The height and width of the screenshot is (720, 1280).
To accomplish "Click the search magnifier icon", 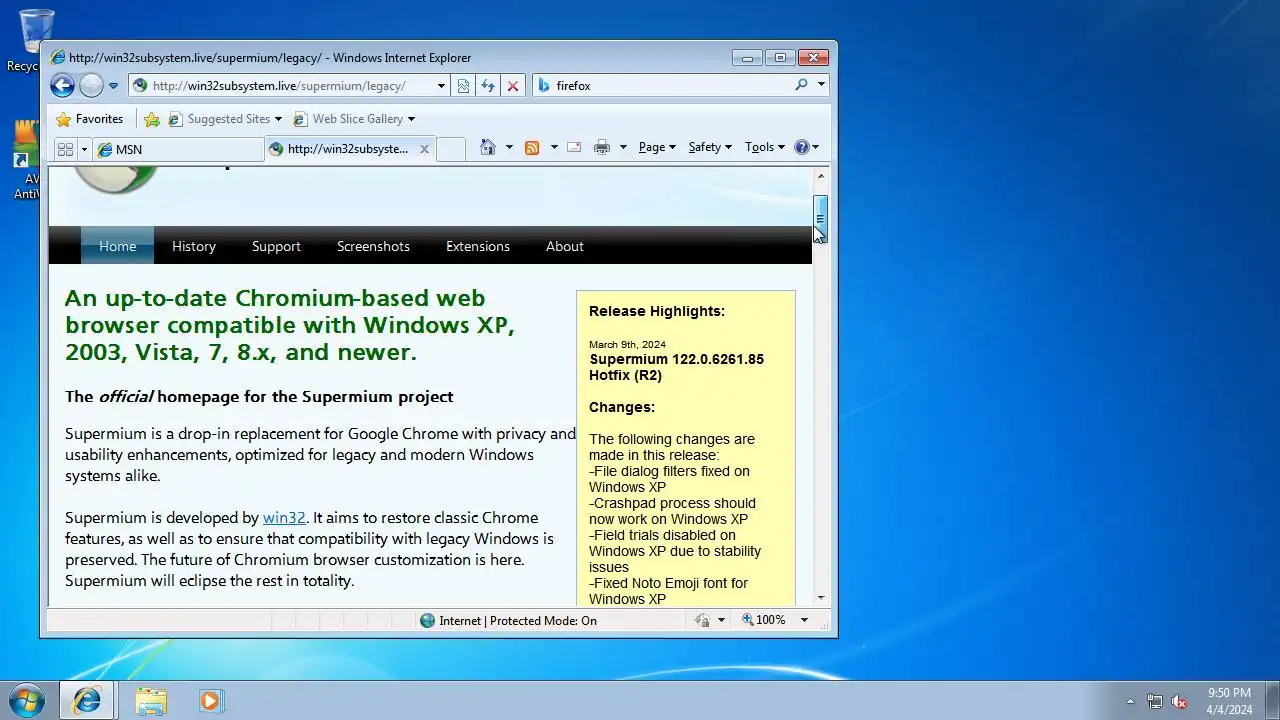I will pyautogui.click(x=801, y=85).
